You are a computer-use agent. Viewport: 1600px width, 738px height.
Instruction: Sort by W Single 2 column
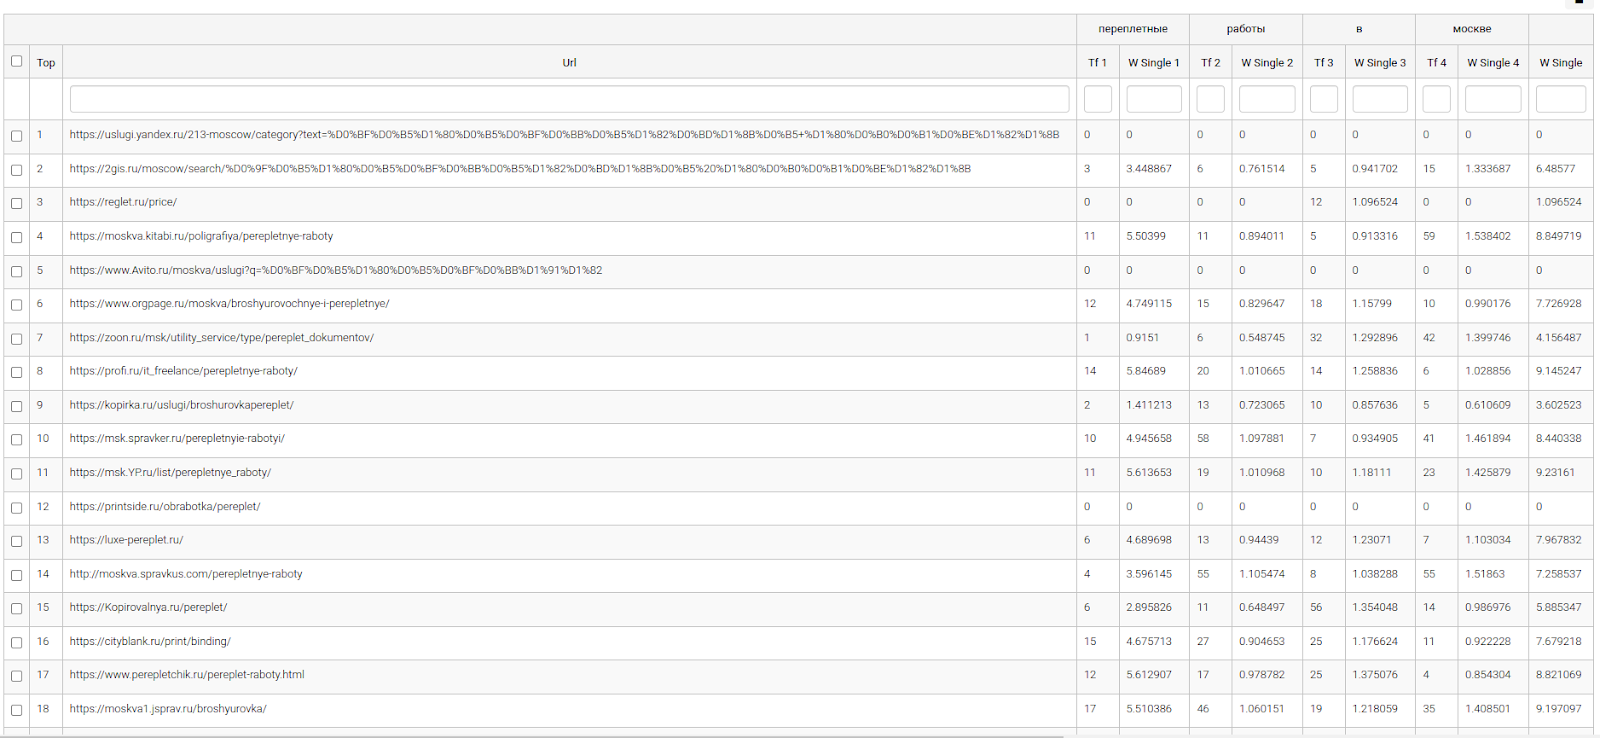pyautogui.click(x=1266, y=63)
